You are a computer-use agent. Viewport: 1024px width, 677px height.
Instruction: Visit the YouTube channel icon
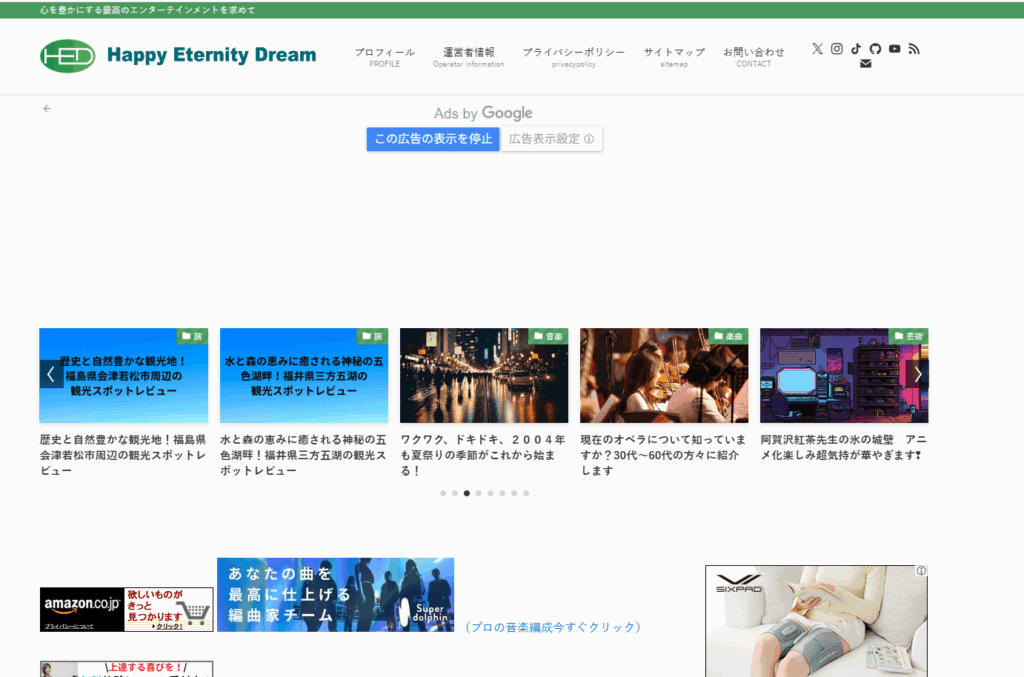tap(894, 49)
